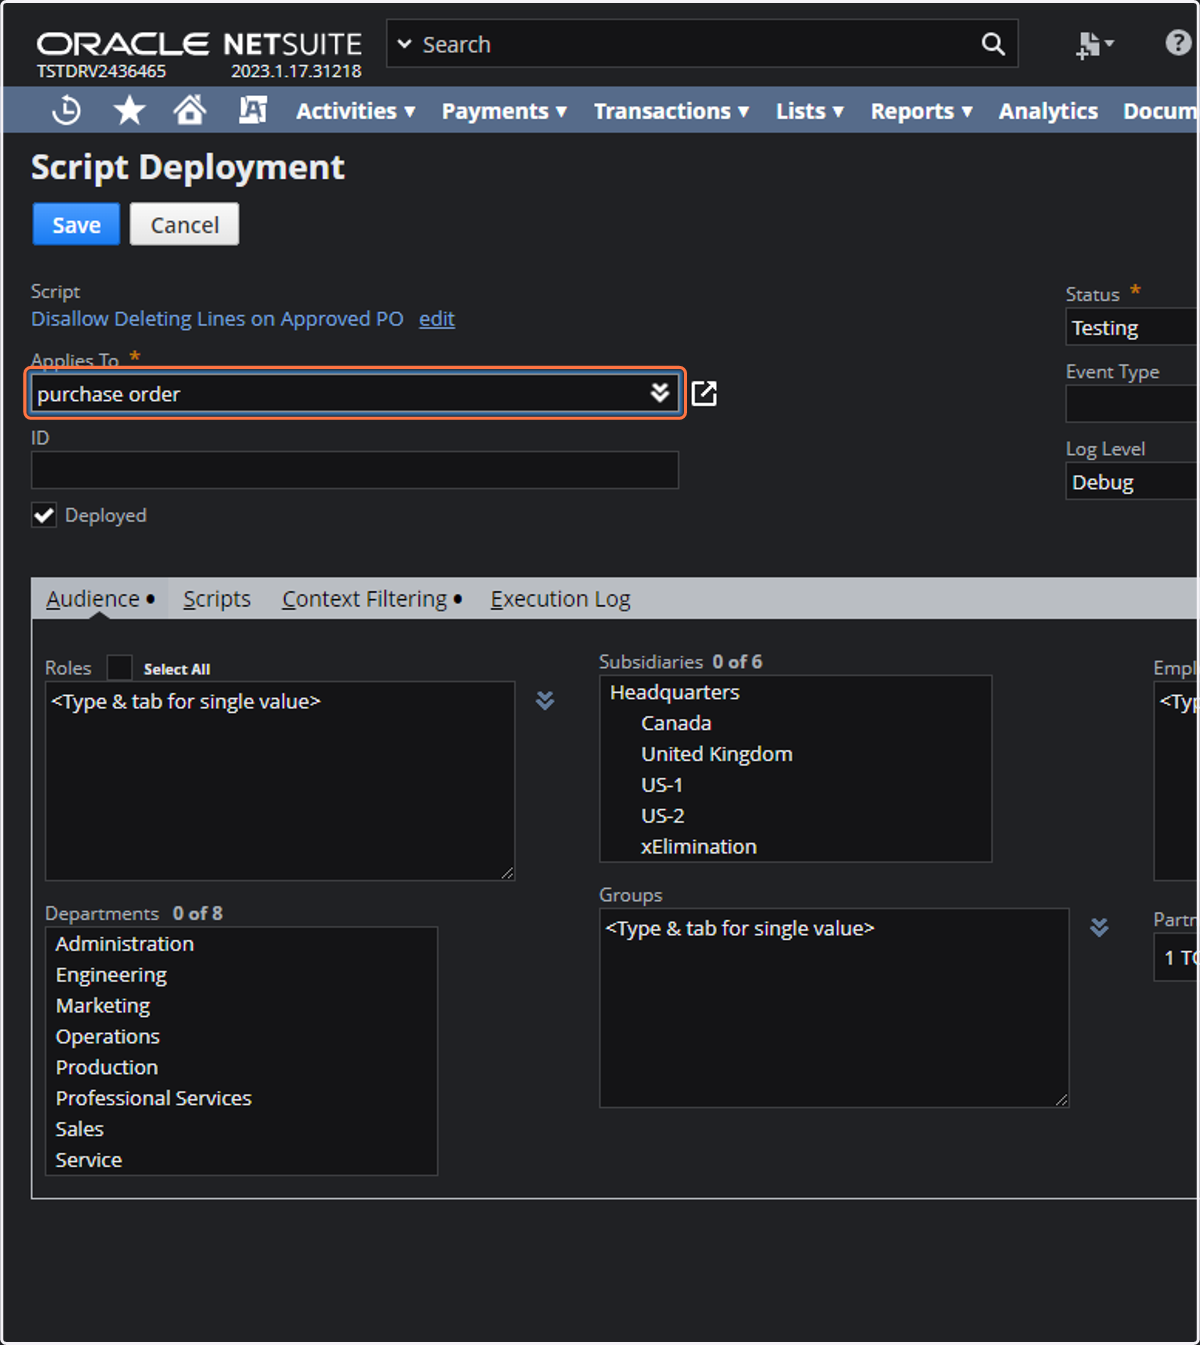
Task: Click the search magnifier icon
Action: (x=992, y=44)
